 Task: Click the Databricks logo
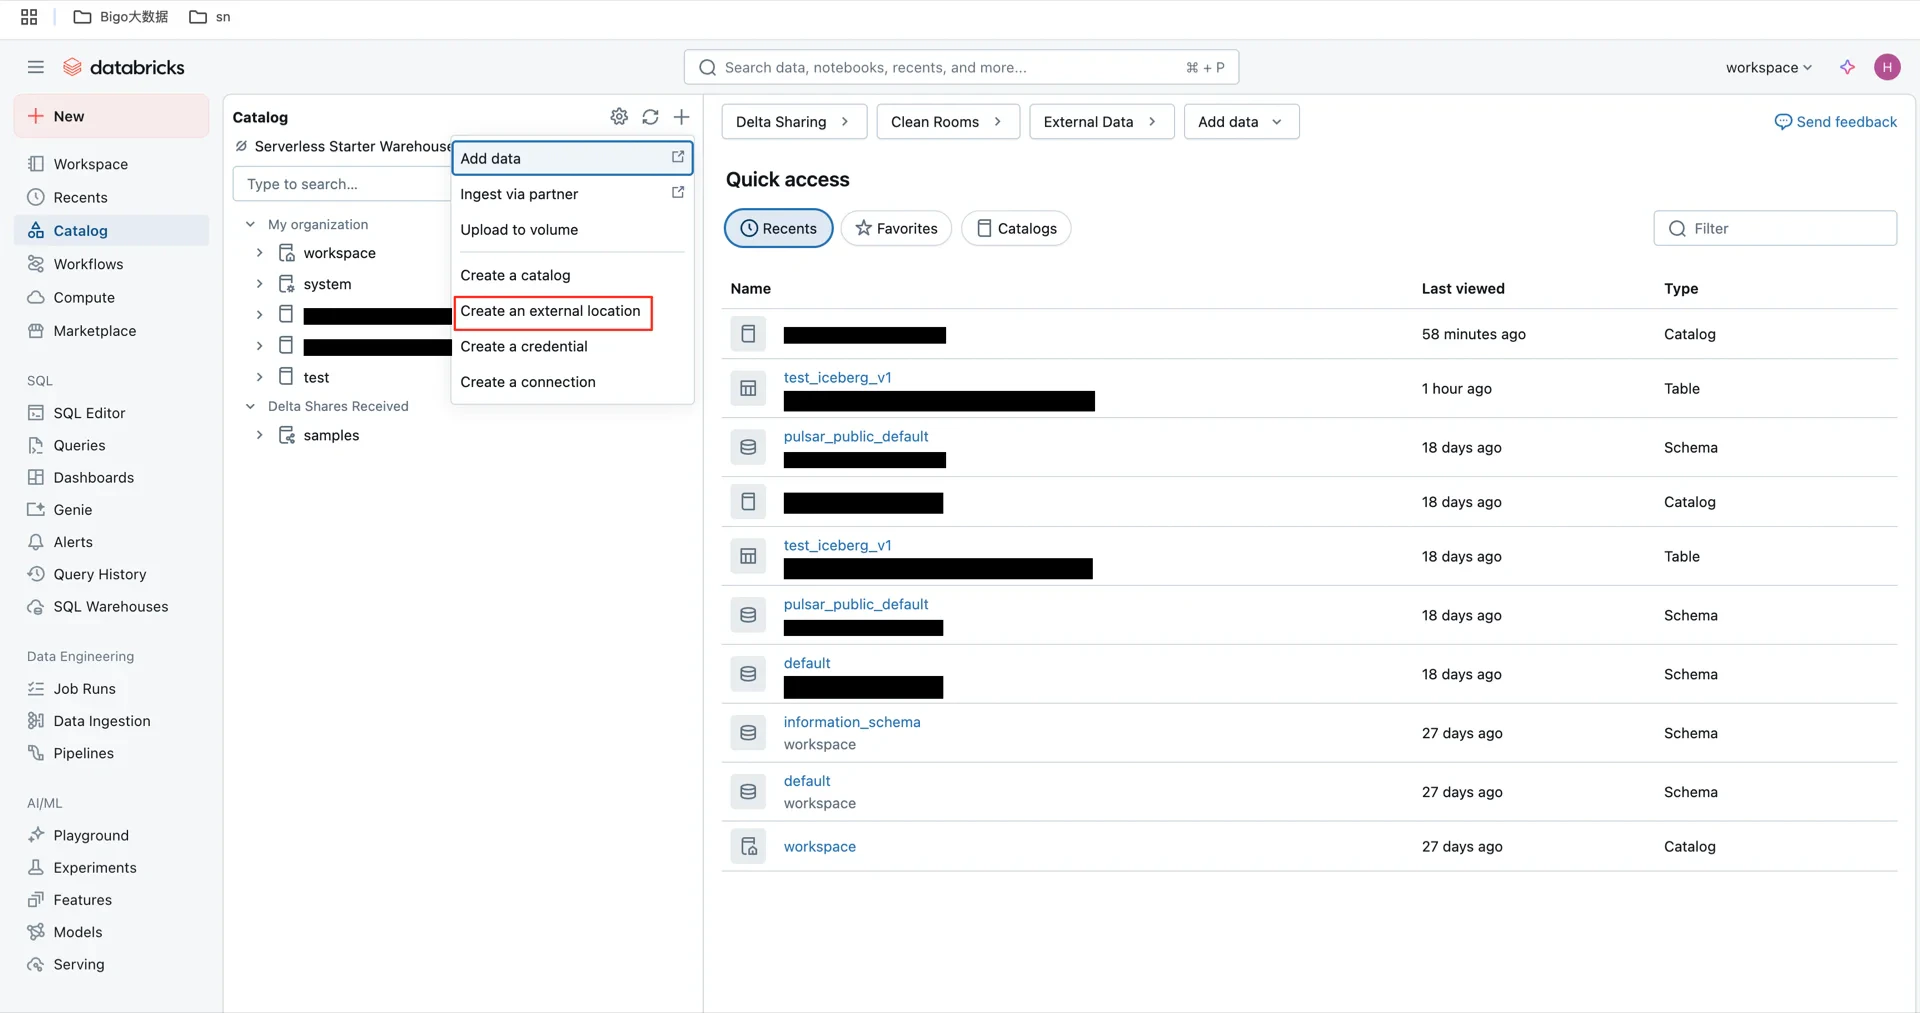(x=124, y=67)
